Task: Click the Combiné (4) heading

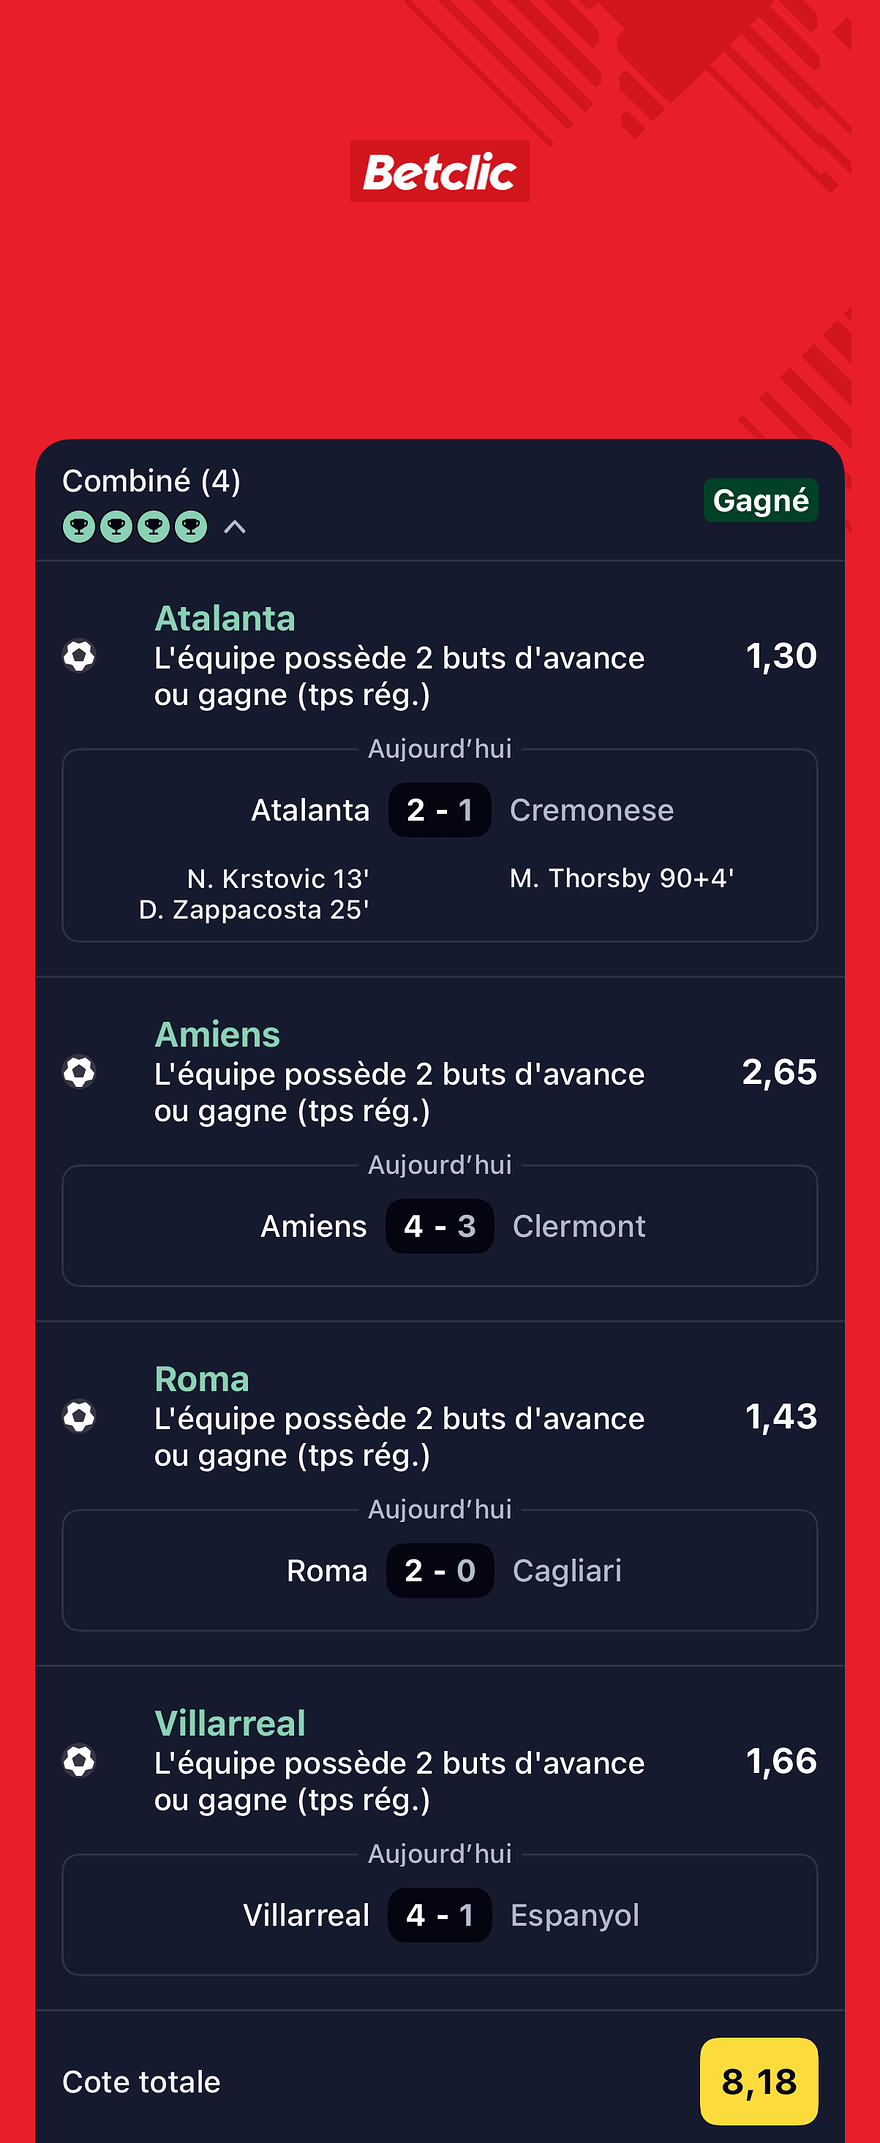Action: (x=151, y=481)
